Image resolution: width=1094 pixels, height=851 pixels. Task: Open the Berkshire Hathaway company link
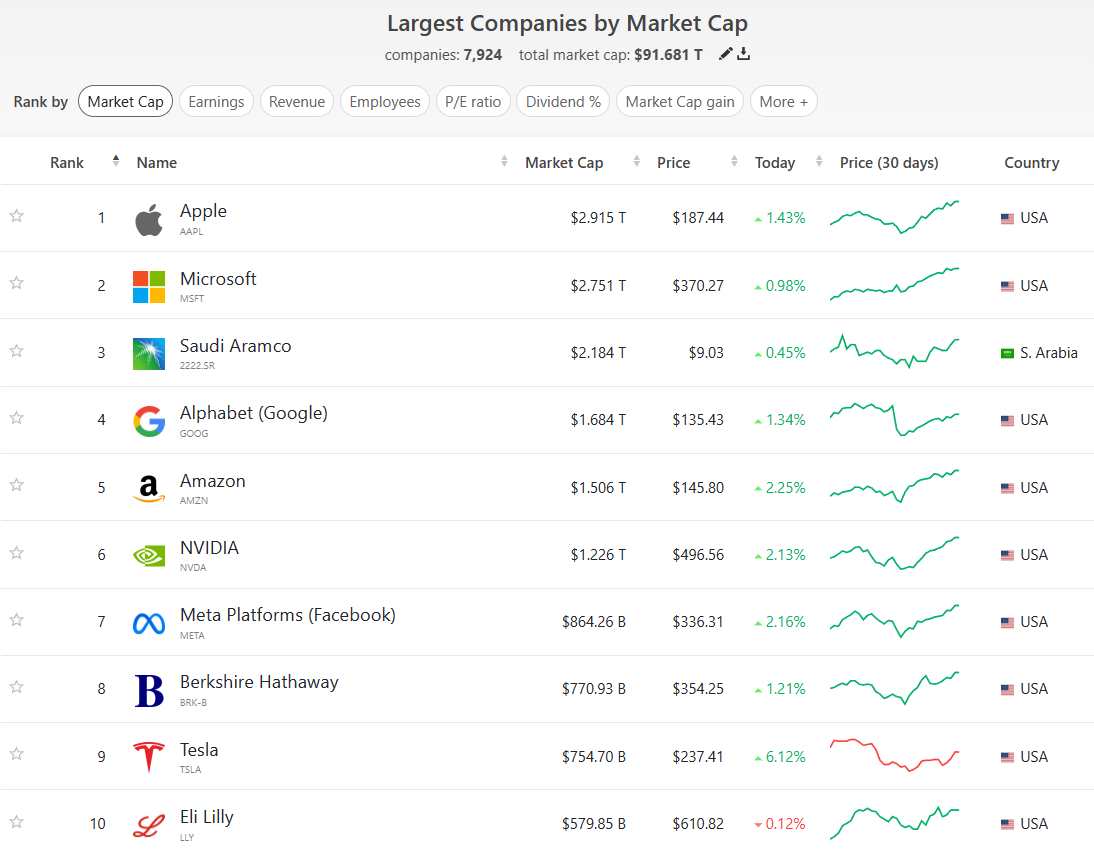click(x=259, y=682)
